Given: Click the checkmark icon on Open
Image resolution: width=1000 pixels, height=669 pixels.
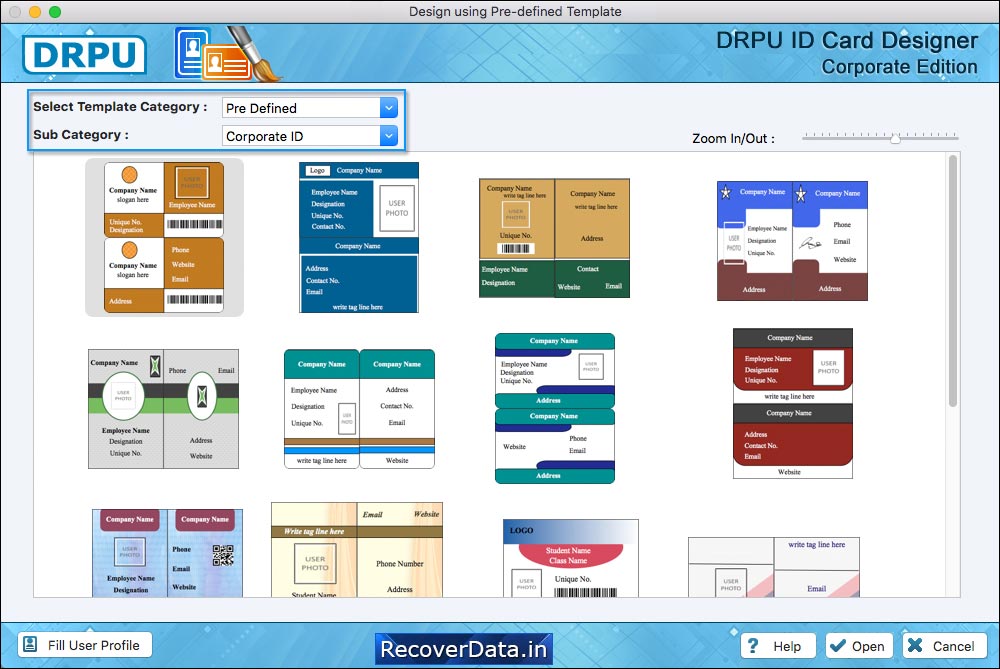Looking at the screenshot, I should pos(838,645).
